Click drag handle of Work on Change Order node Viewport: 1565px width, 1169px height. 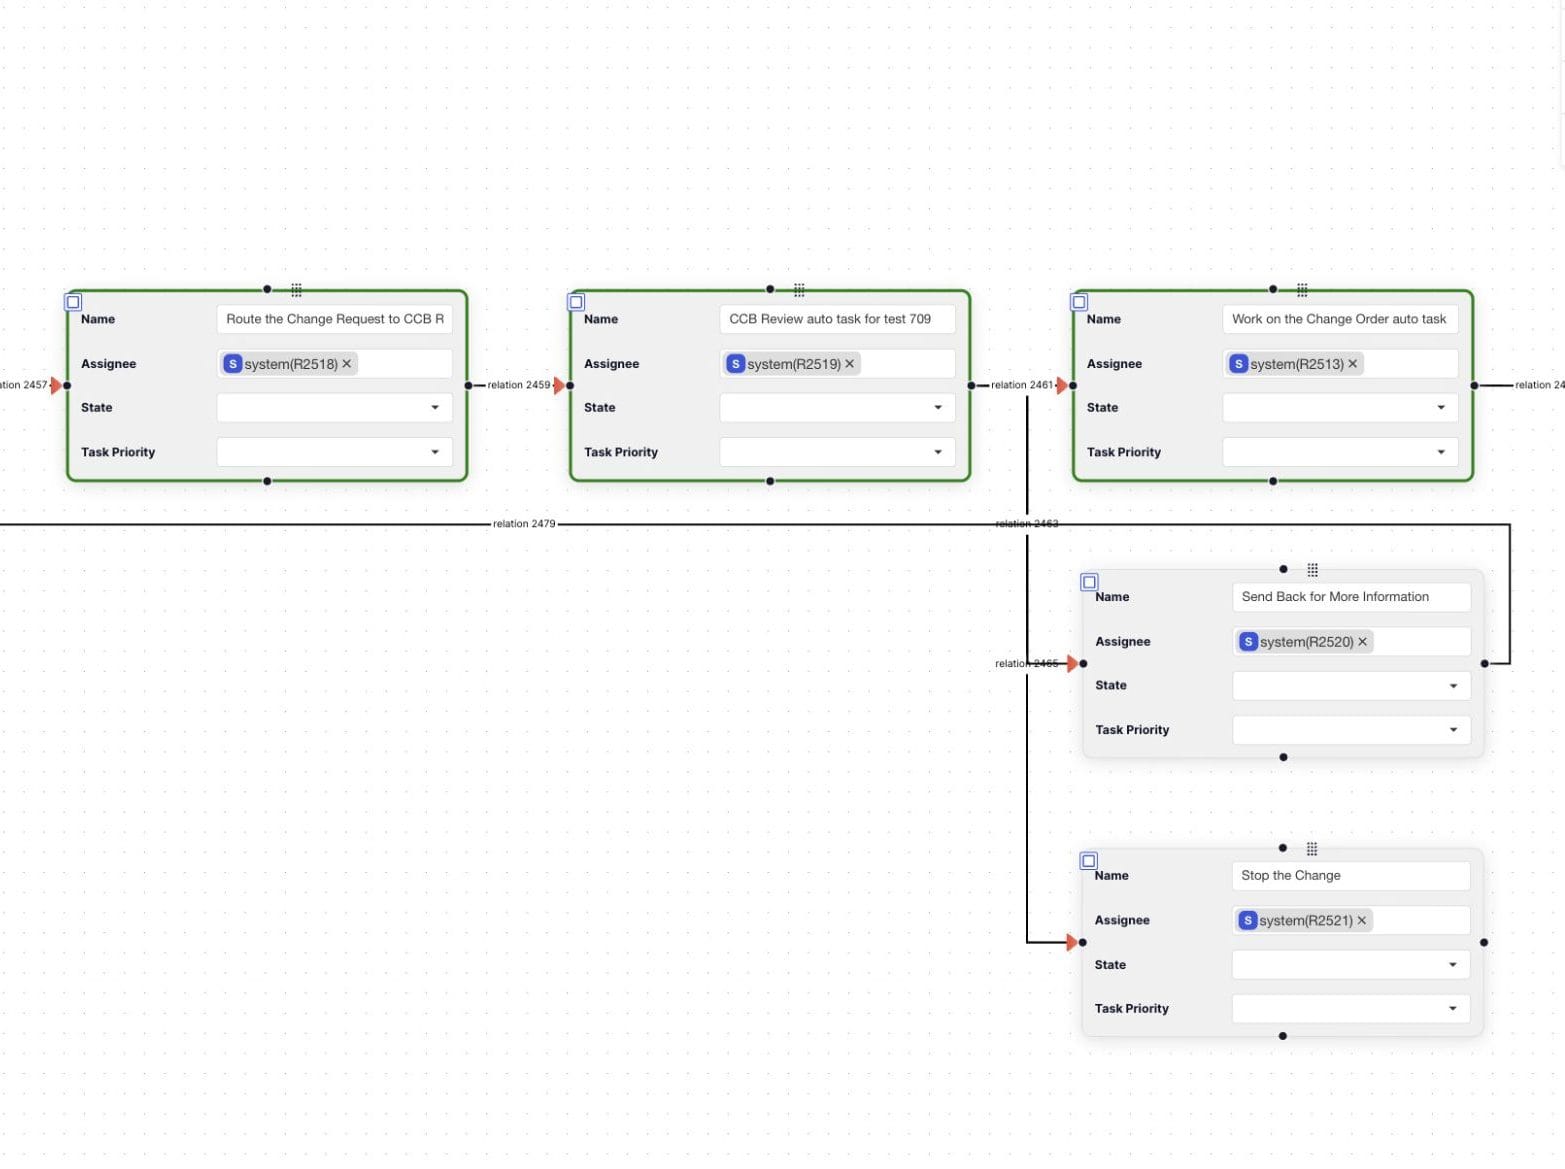click(1302, 290)
